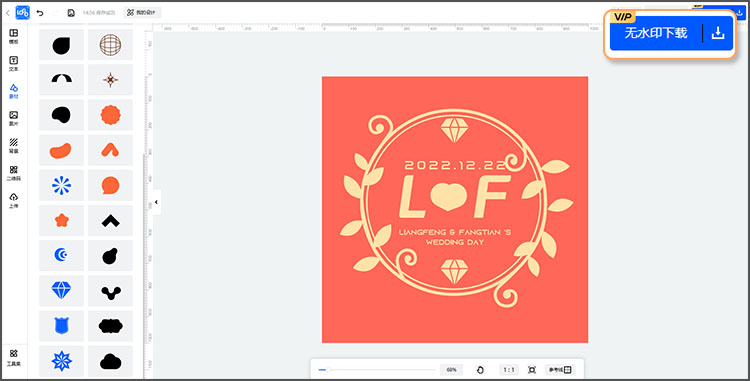Reset zoom with the 1:1 button
750x381 pixels.
click(509, 370)
